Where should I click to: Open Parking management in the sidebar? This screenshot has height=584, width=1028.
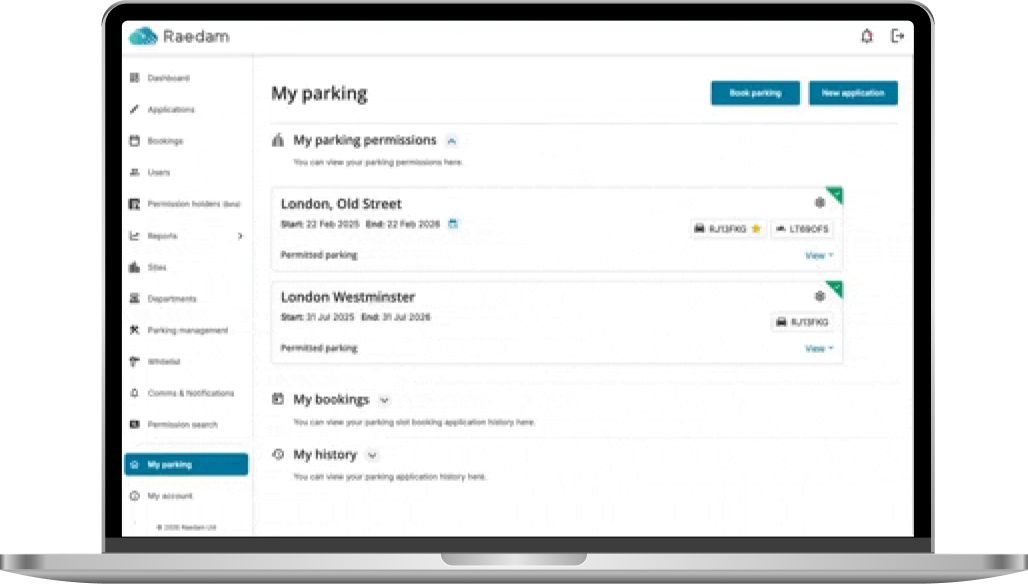(186, 330)
